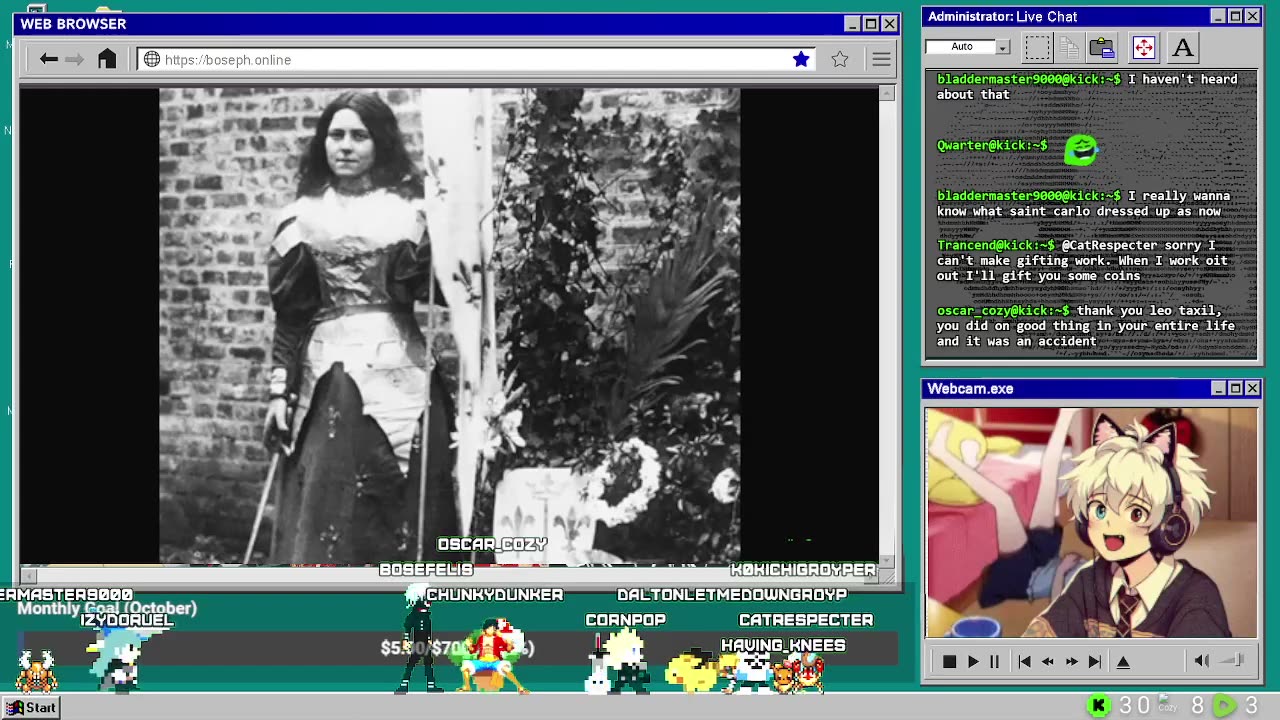The width and height of the screenshot is (1280, 720).
Task: Minimize the Webcam.exe window
Action: click(1218, 388)
